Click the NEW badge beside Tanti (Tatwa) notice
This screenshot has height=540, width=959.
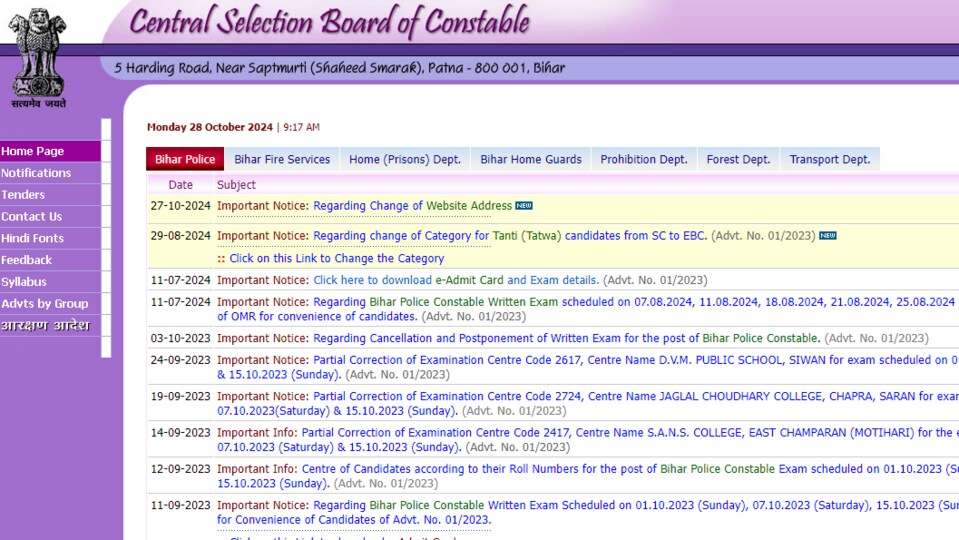pyautogui.click(x=828, y=235)
